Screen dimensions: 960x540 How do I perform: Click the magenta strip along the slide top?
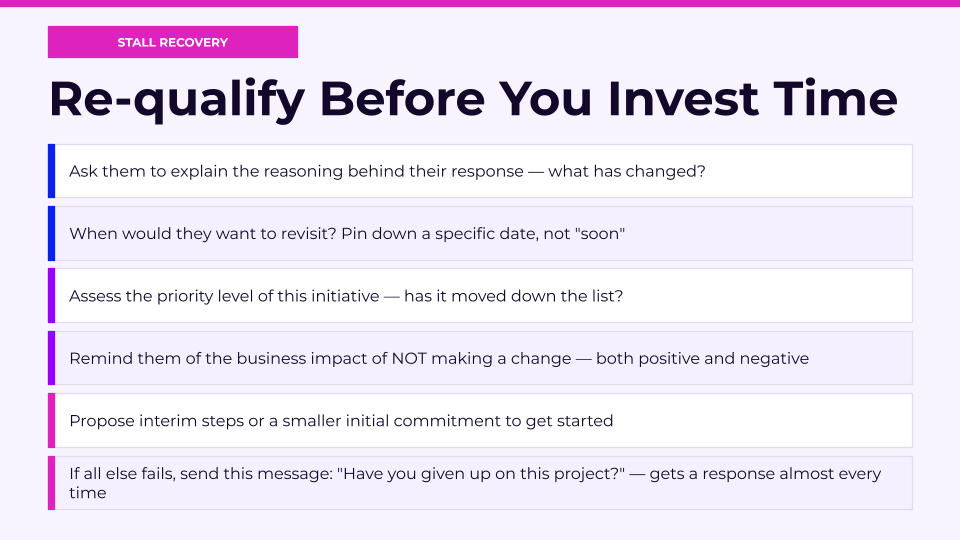[x=480, y=3]
